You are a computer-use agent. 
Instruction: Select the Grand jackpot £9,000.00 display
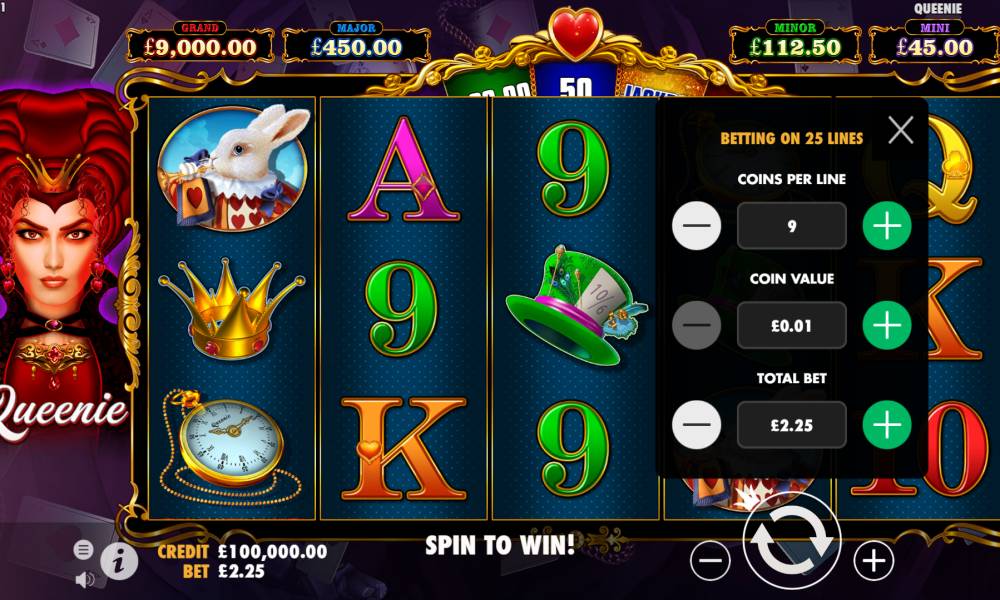(200, 42)
